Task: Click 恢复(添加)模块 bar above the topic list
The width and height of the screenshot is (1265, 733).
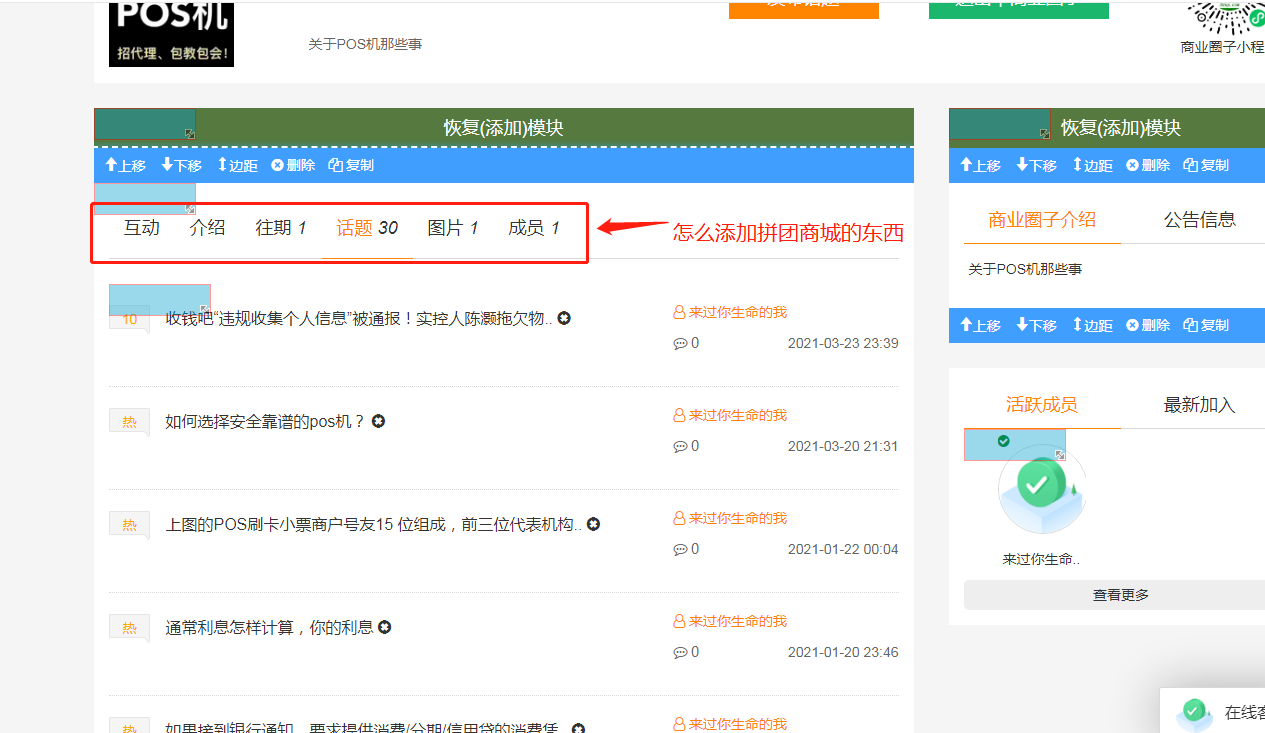Action: click(503, 128)
